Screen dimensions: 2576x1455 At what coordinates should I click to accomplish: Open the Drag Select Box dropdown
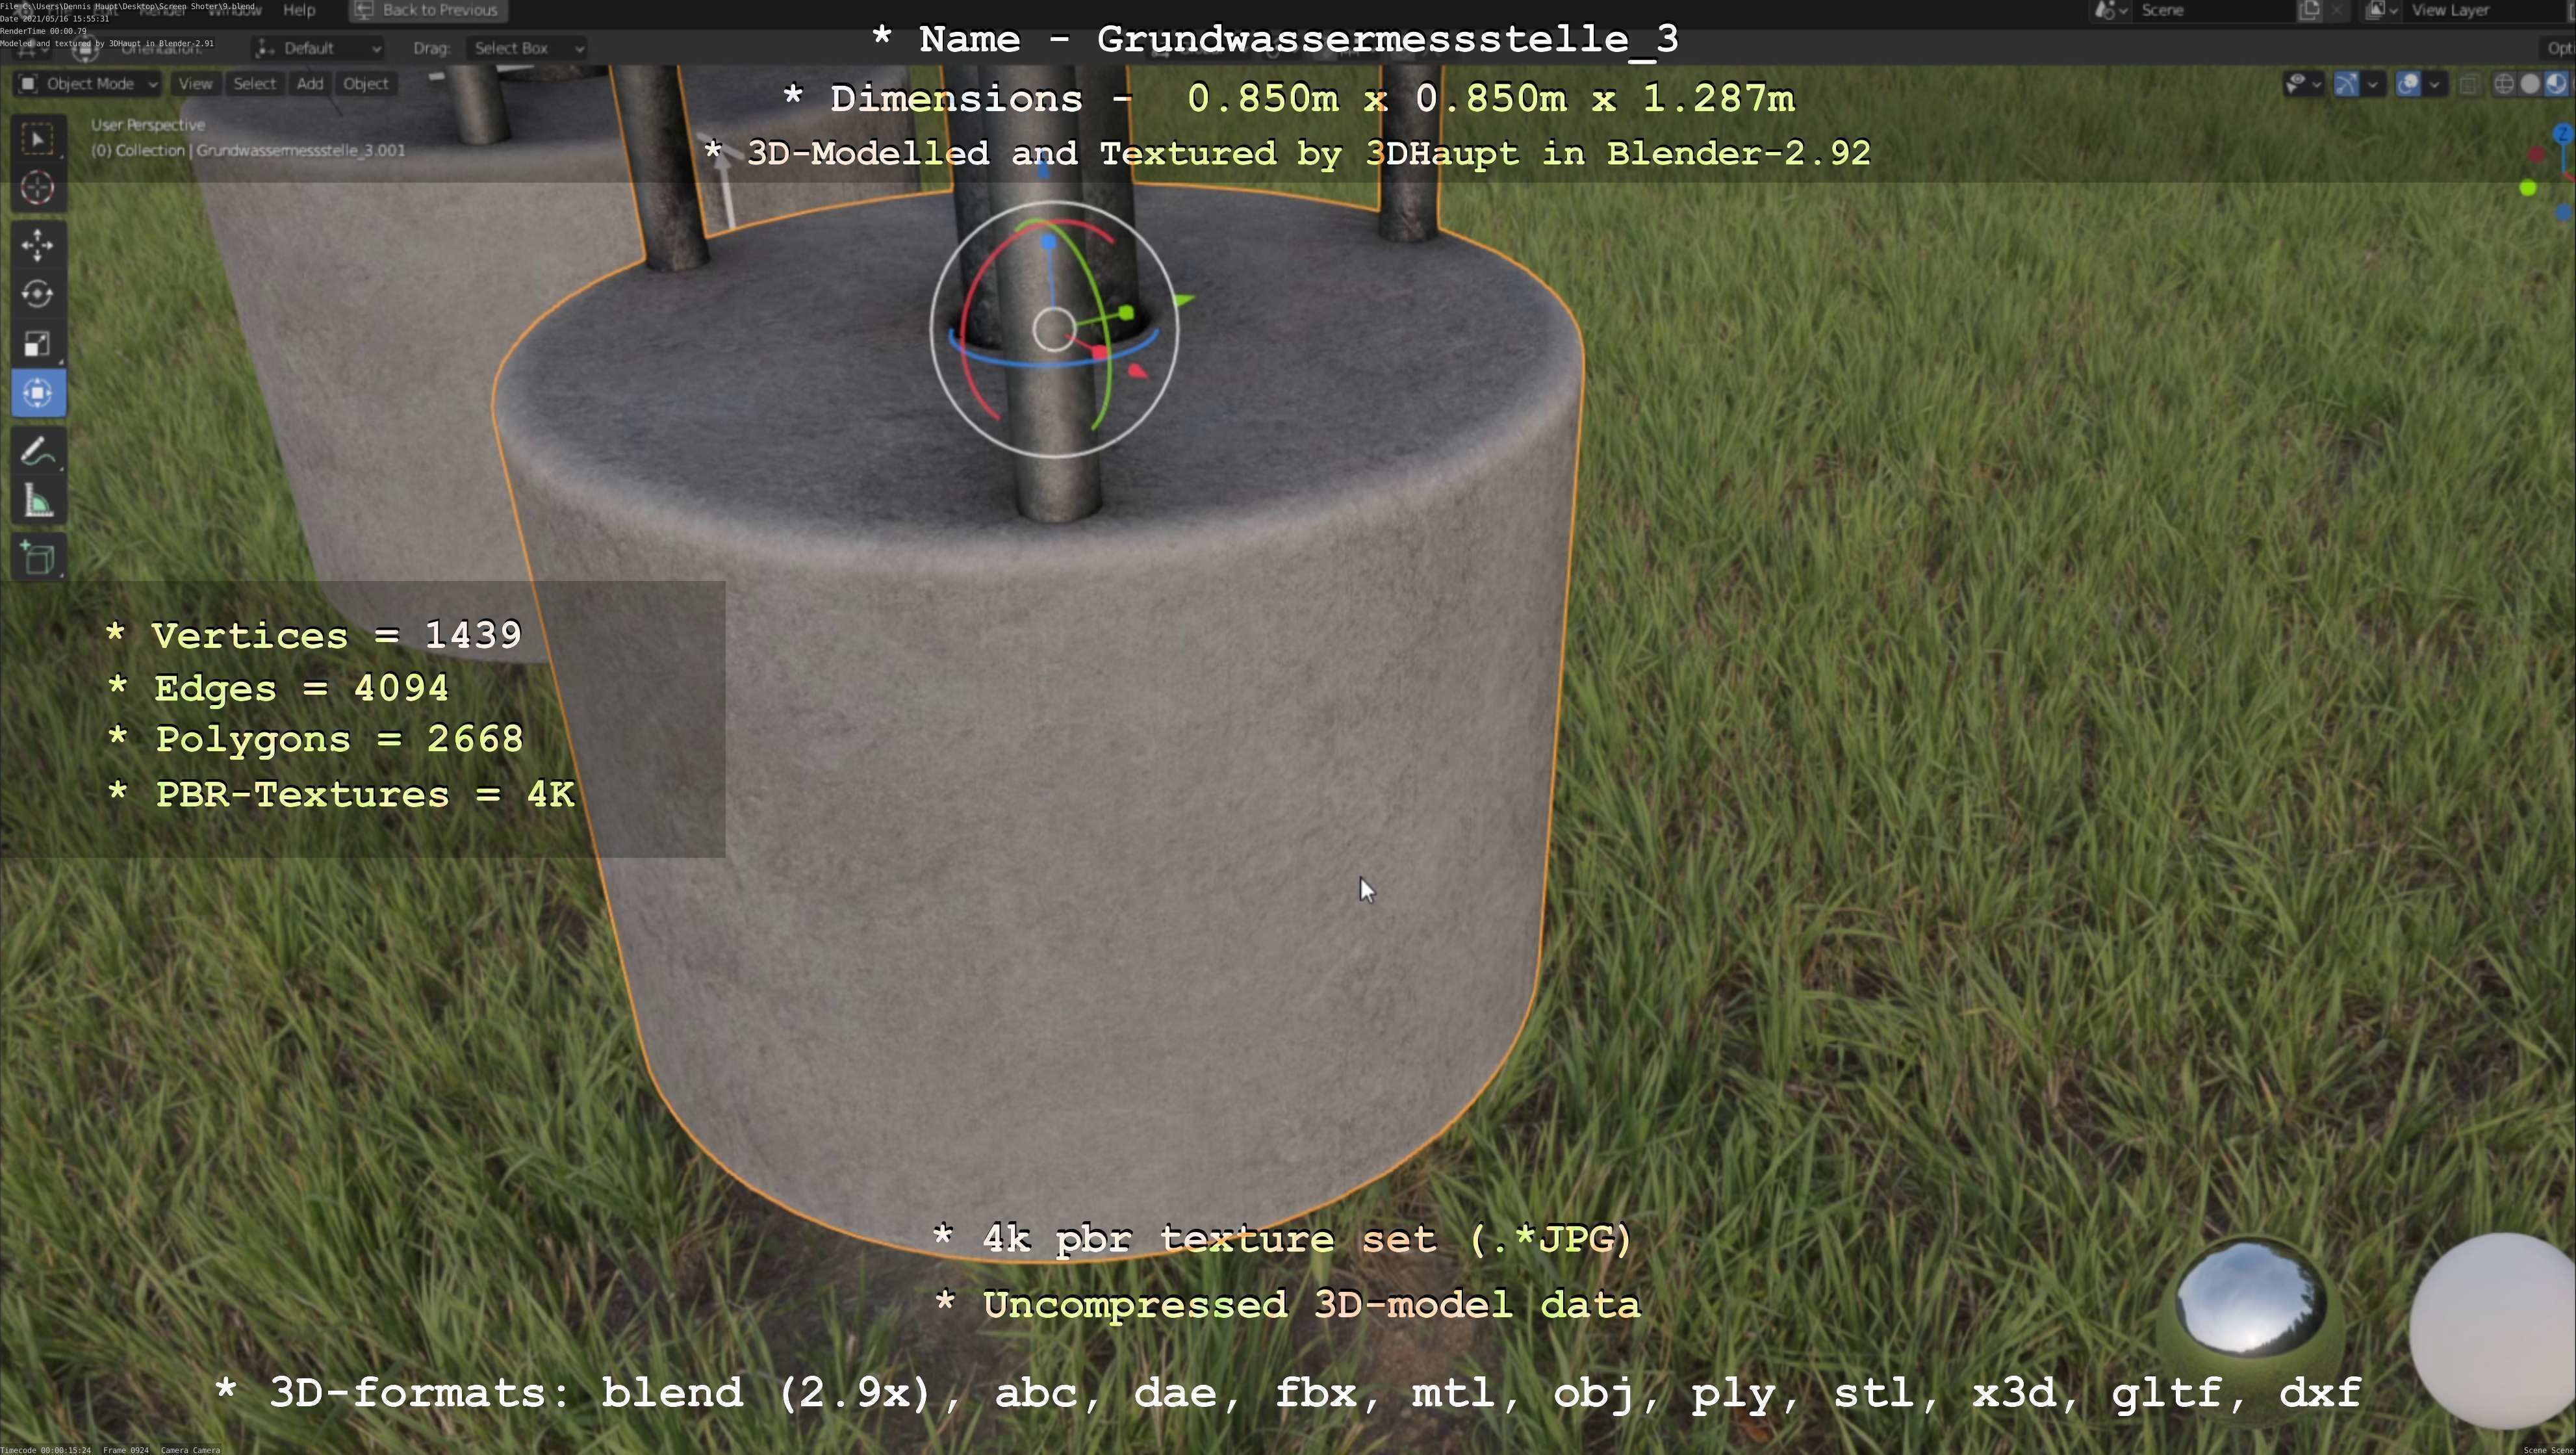click(x=526, y=48)
